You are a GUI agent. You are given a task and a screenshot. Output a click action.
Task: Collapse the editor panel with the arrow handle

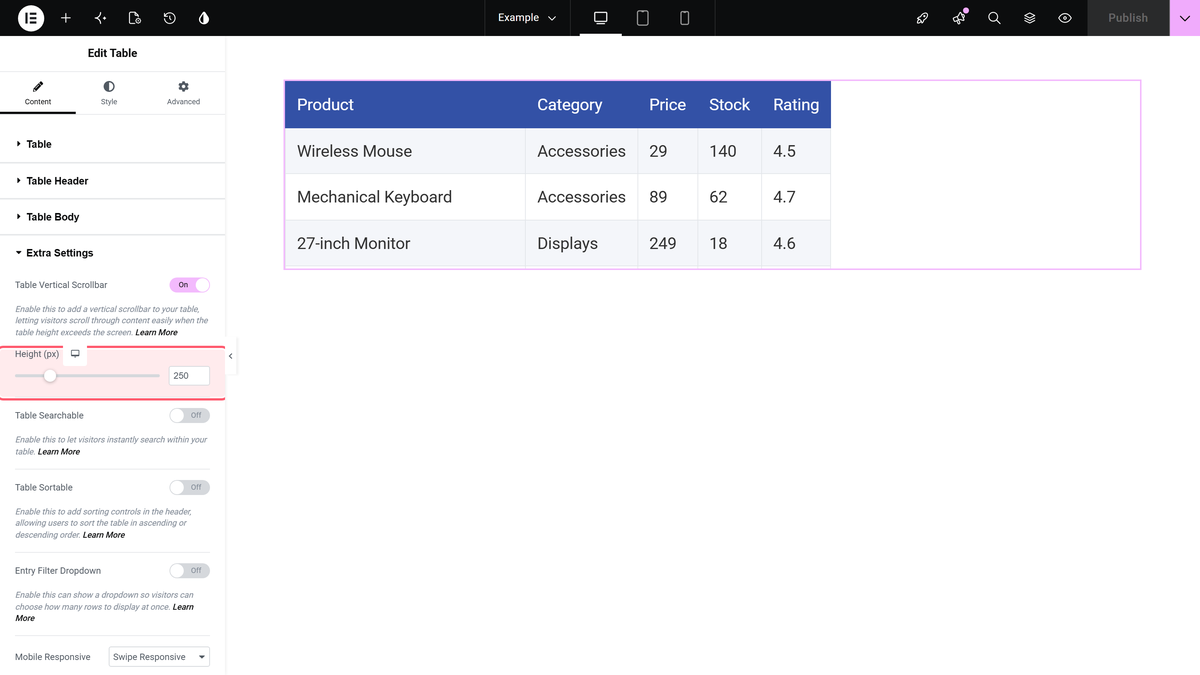(x=230, y=356)
